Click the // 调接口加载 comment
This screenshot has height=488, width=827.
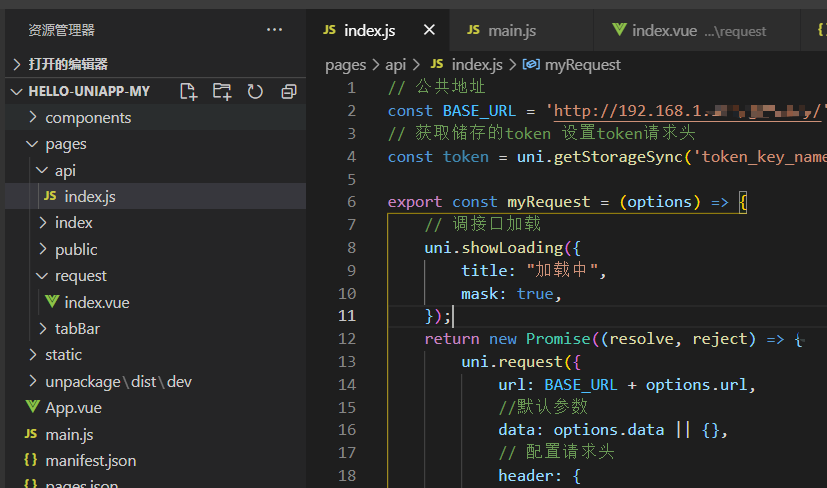pos(483,224)
